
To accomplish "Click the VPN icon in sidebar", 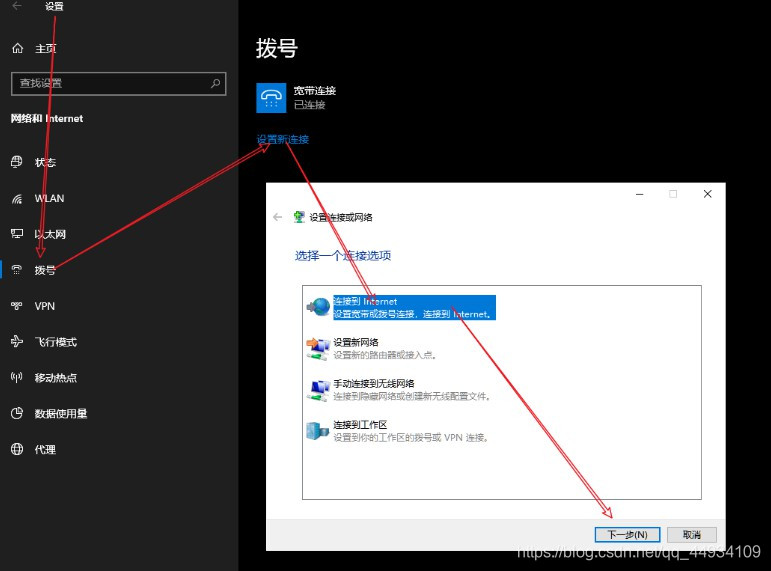I will (17, 306).
